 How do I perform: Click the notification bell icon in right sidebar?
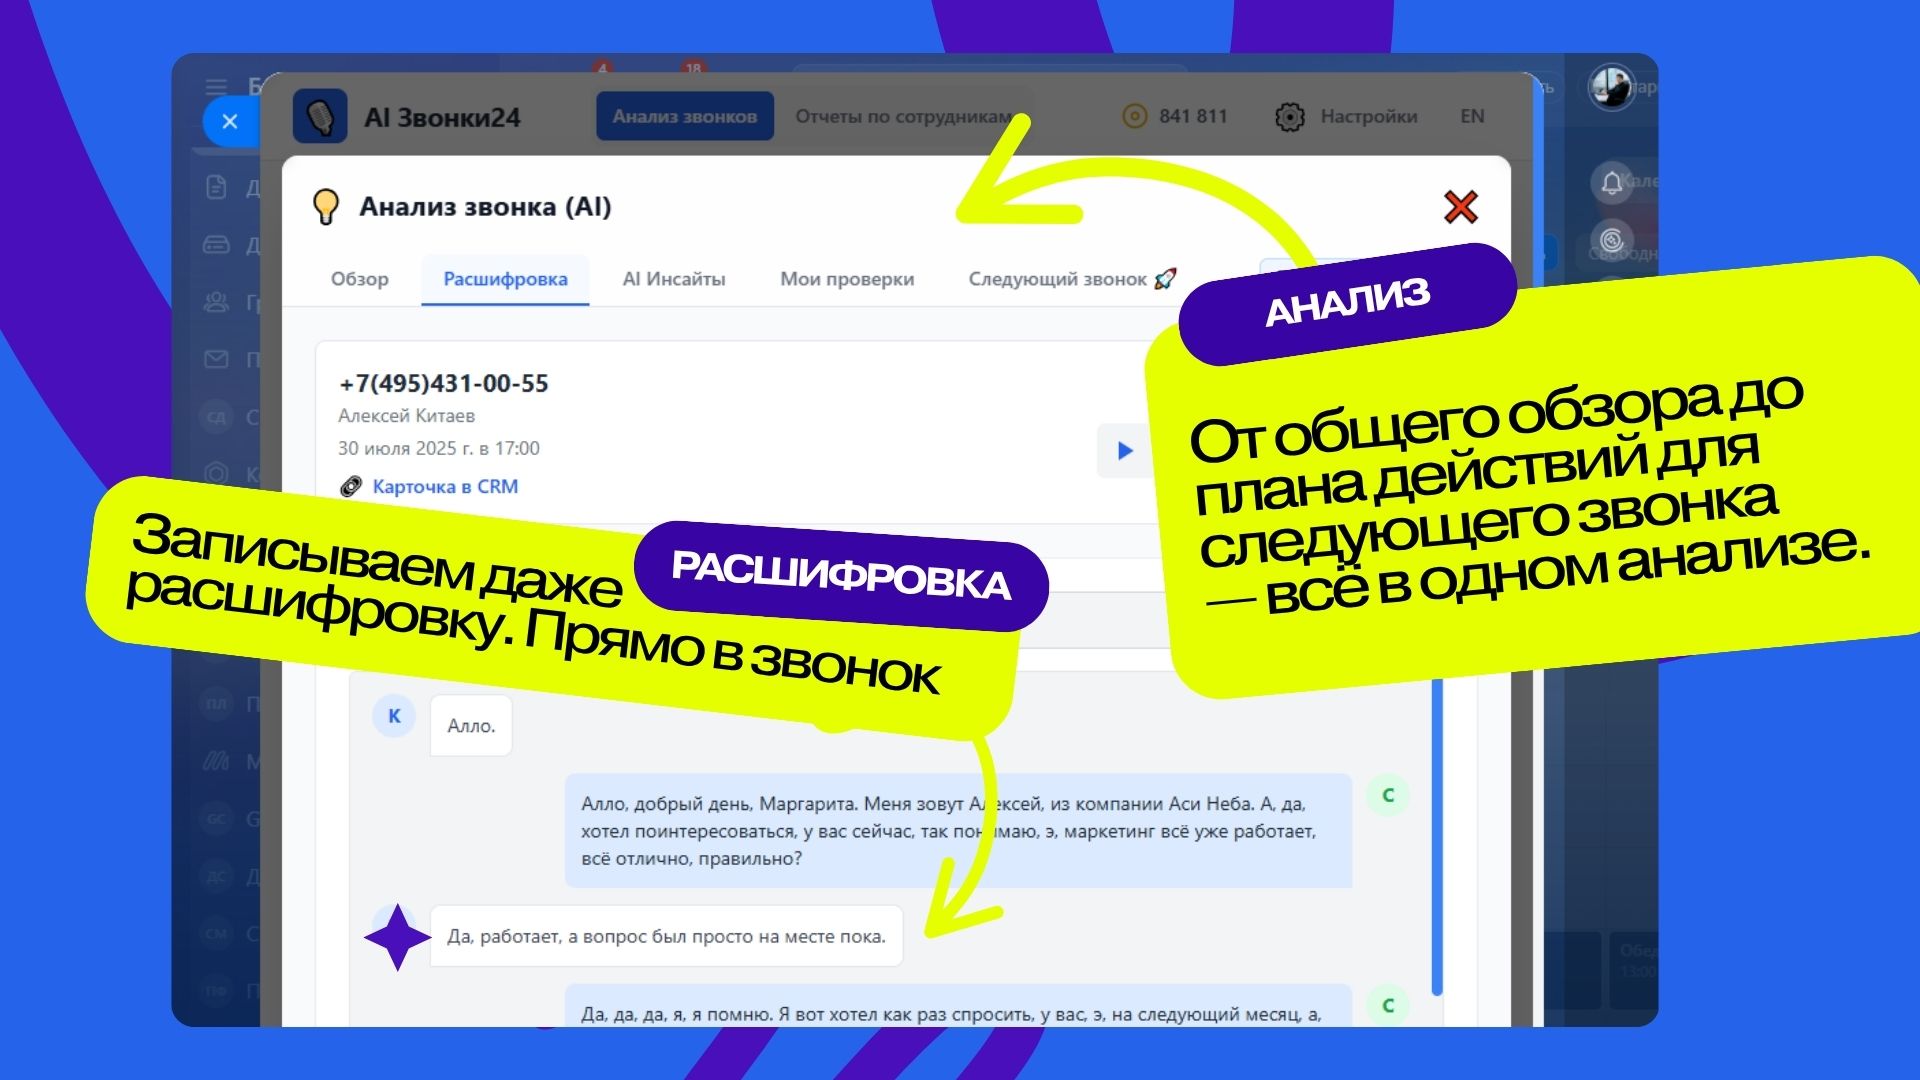tap(1611, 183)
